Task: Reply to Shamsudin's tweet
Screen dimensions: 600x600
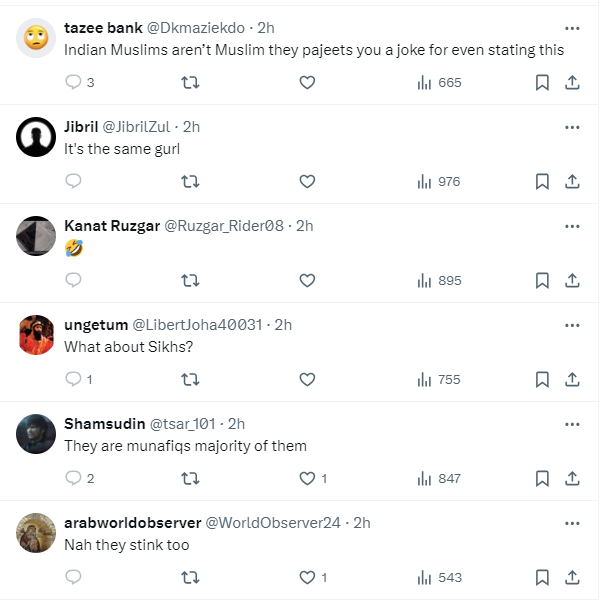Action: (73, 478)
